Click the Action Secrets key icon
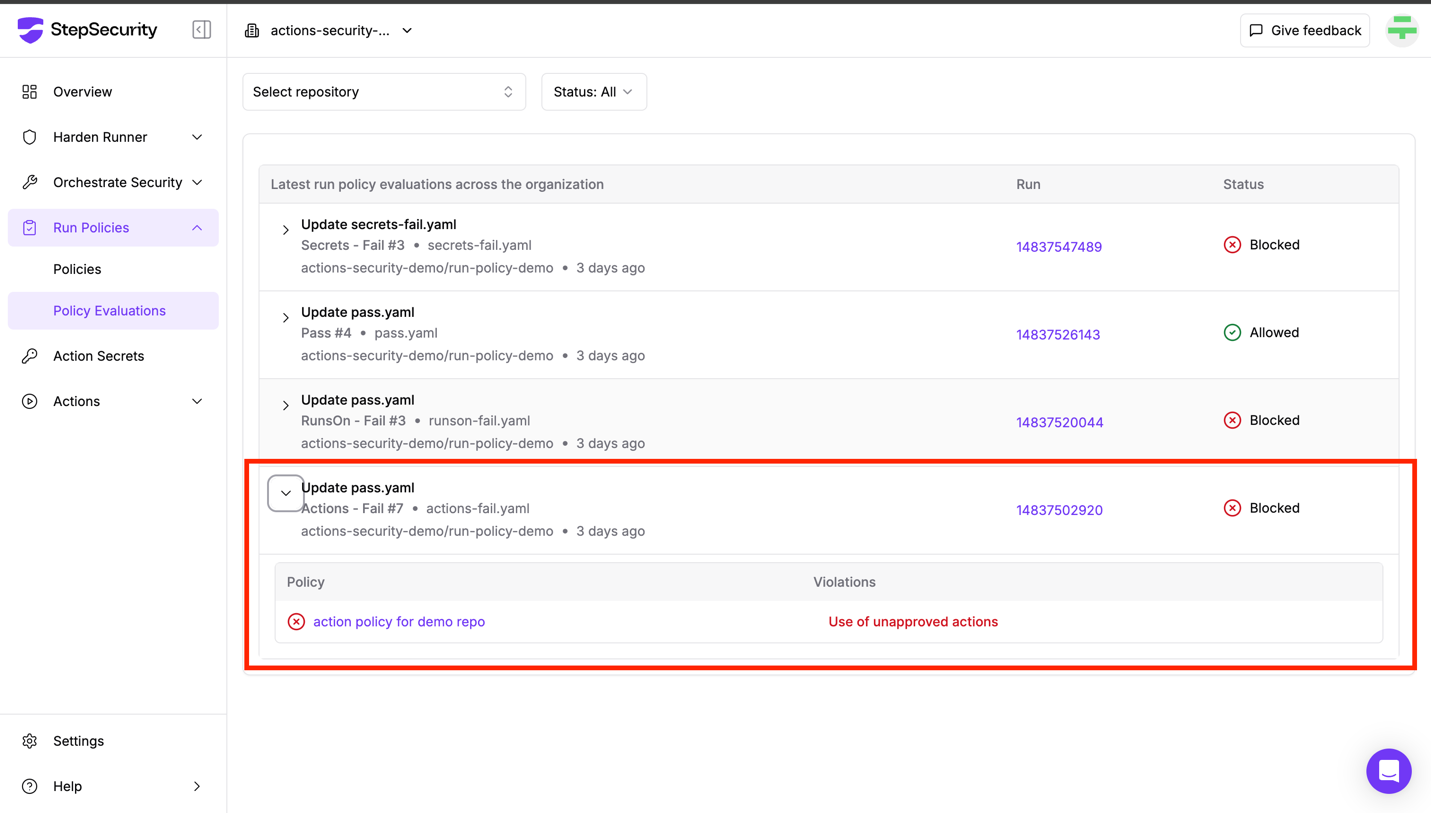Image resolution: width=1431 pixels, height=813 pixels. tap(30, 356)
